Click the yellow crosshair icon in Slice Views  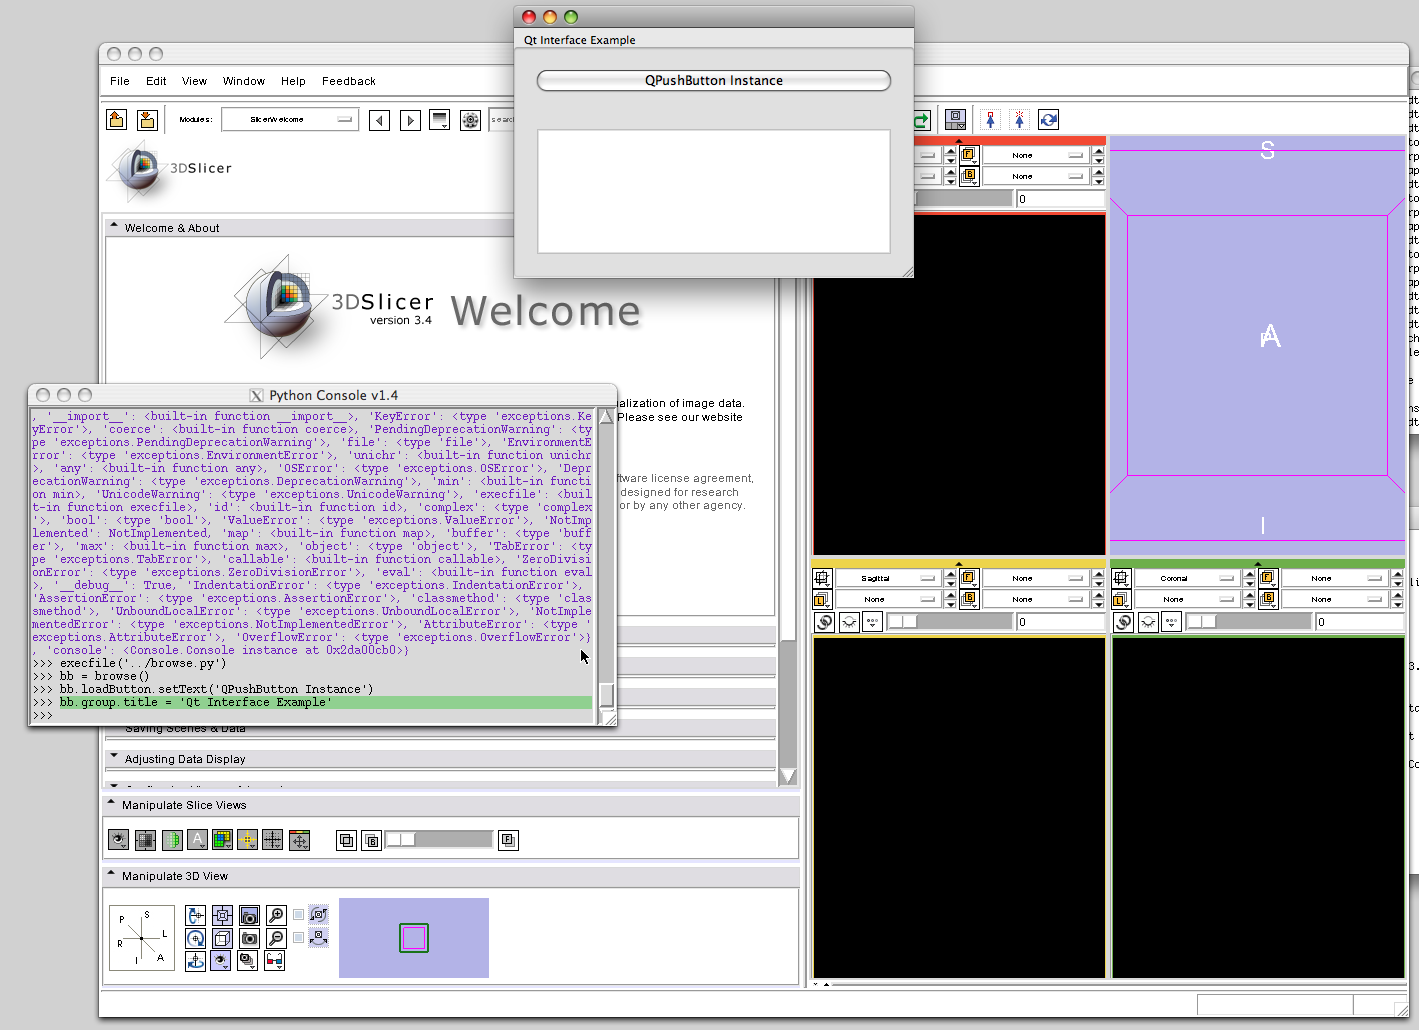(247, 840)
